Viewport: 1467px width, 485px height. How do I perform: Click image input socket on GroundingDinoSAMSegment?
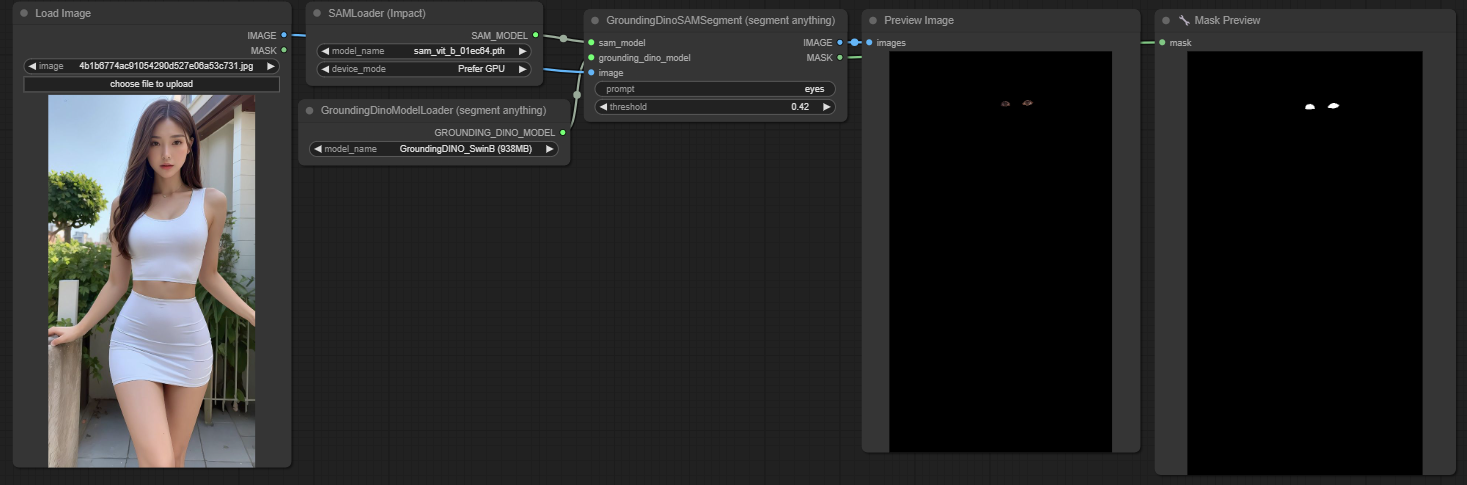click(591, 73)
